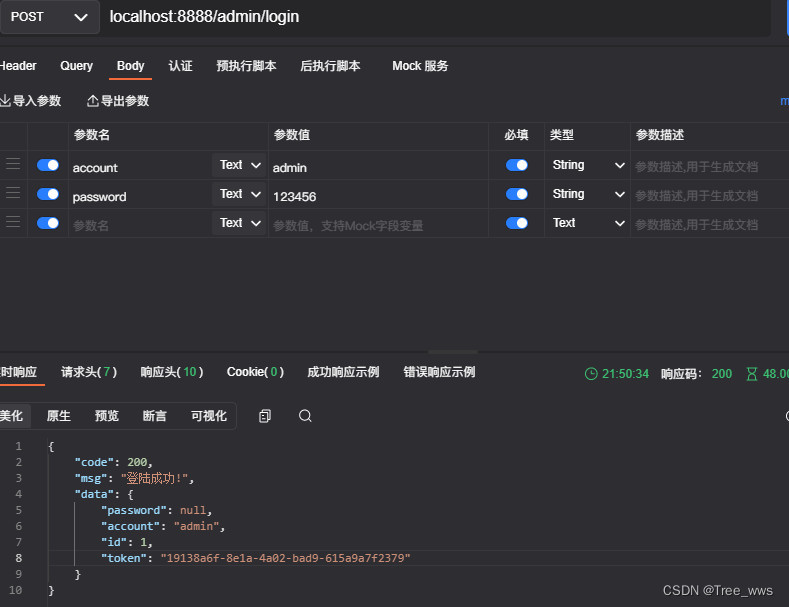Click the localhost:8888/admin/login URL field
The height and width of the screenshot is (607, 789).
click(435, 17)
